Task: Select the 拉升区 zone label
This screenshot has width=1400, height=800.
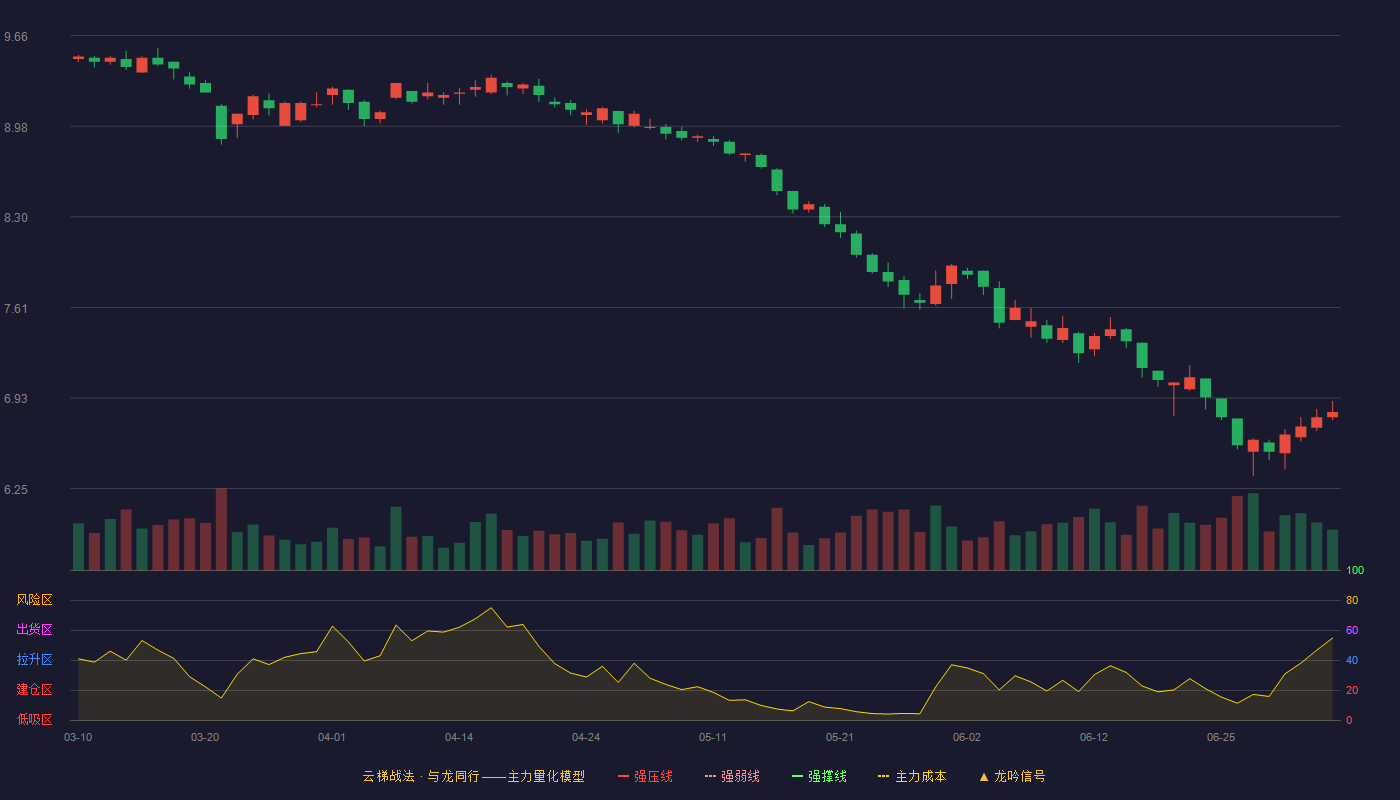Action: click(x=34, y=660)
